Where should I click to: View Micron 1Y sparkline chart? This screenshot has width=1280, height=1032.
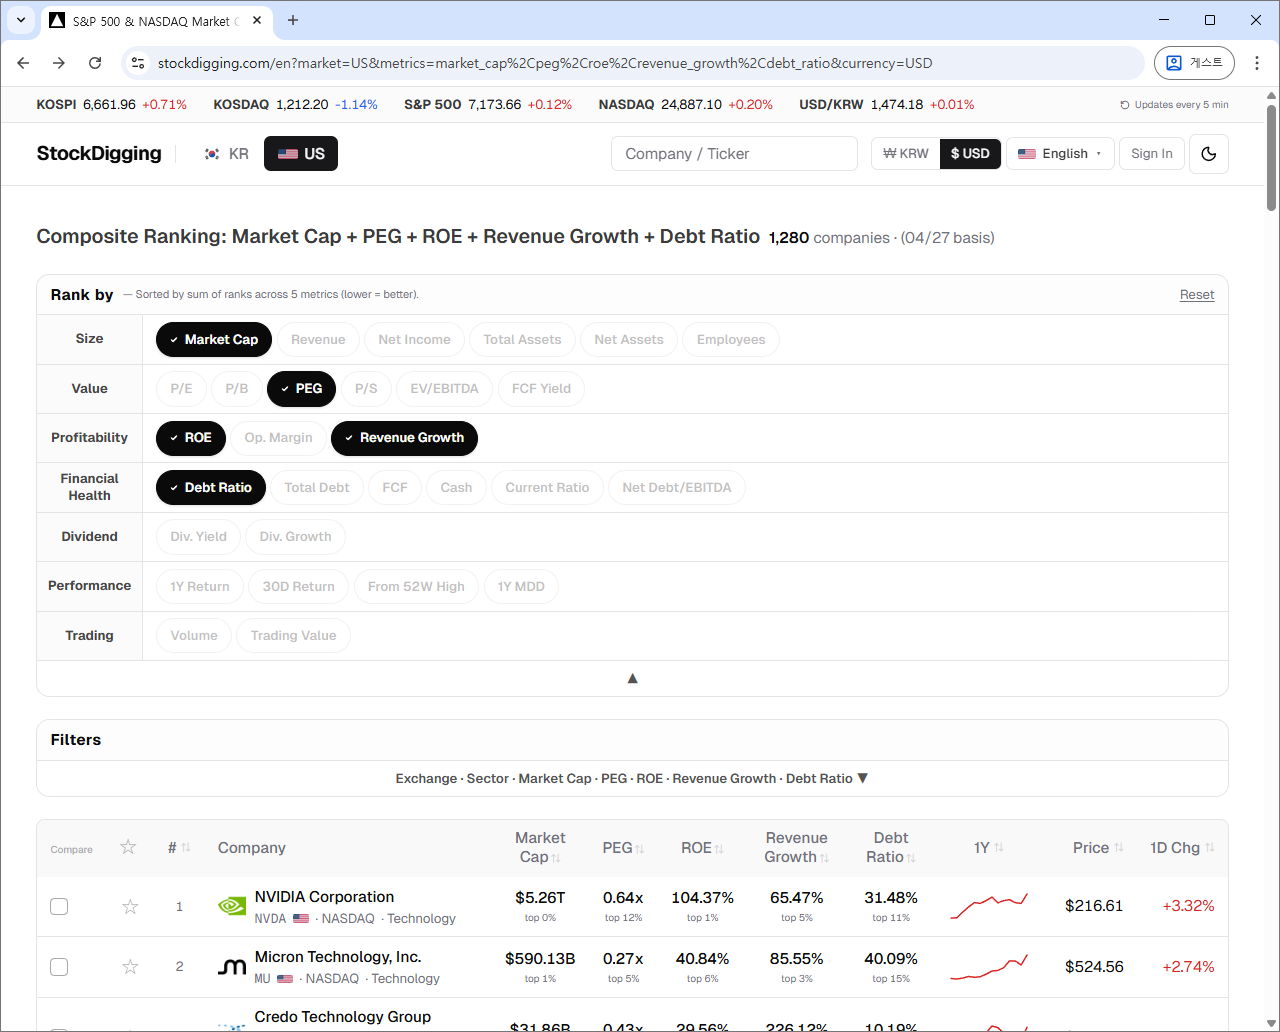coord(988,967)
